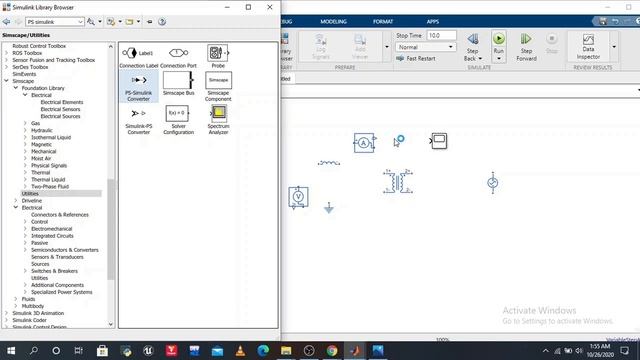Open the Step Back dropdown arrow
The image size is (640, 360).
[x=480, y=59]
